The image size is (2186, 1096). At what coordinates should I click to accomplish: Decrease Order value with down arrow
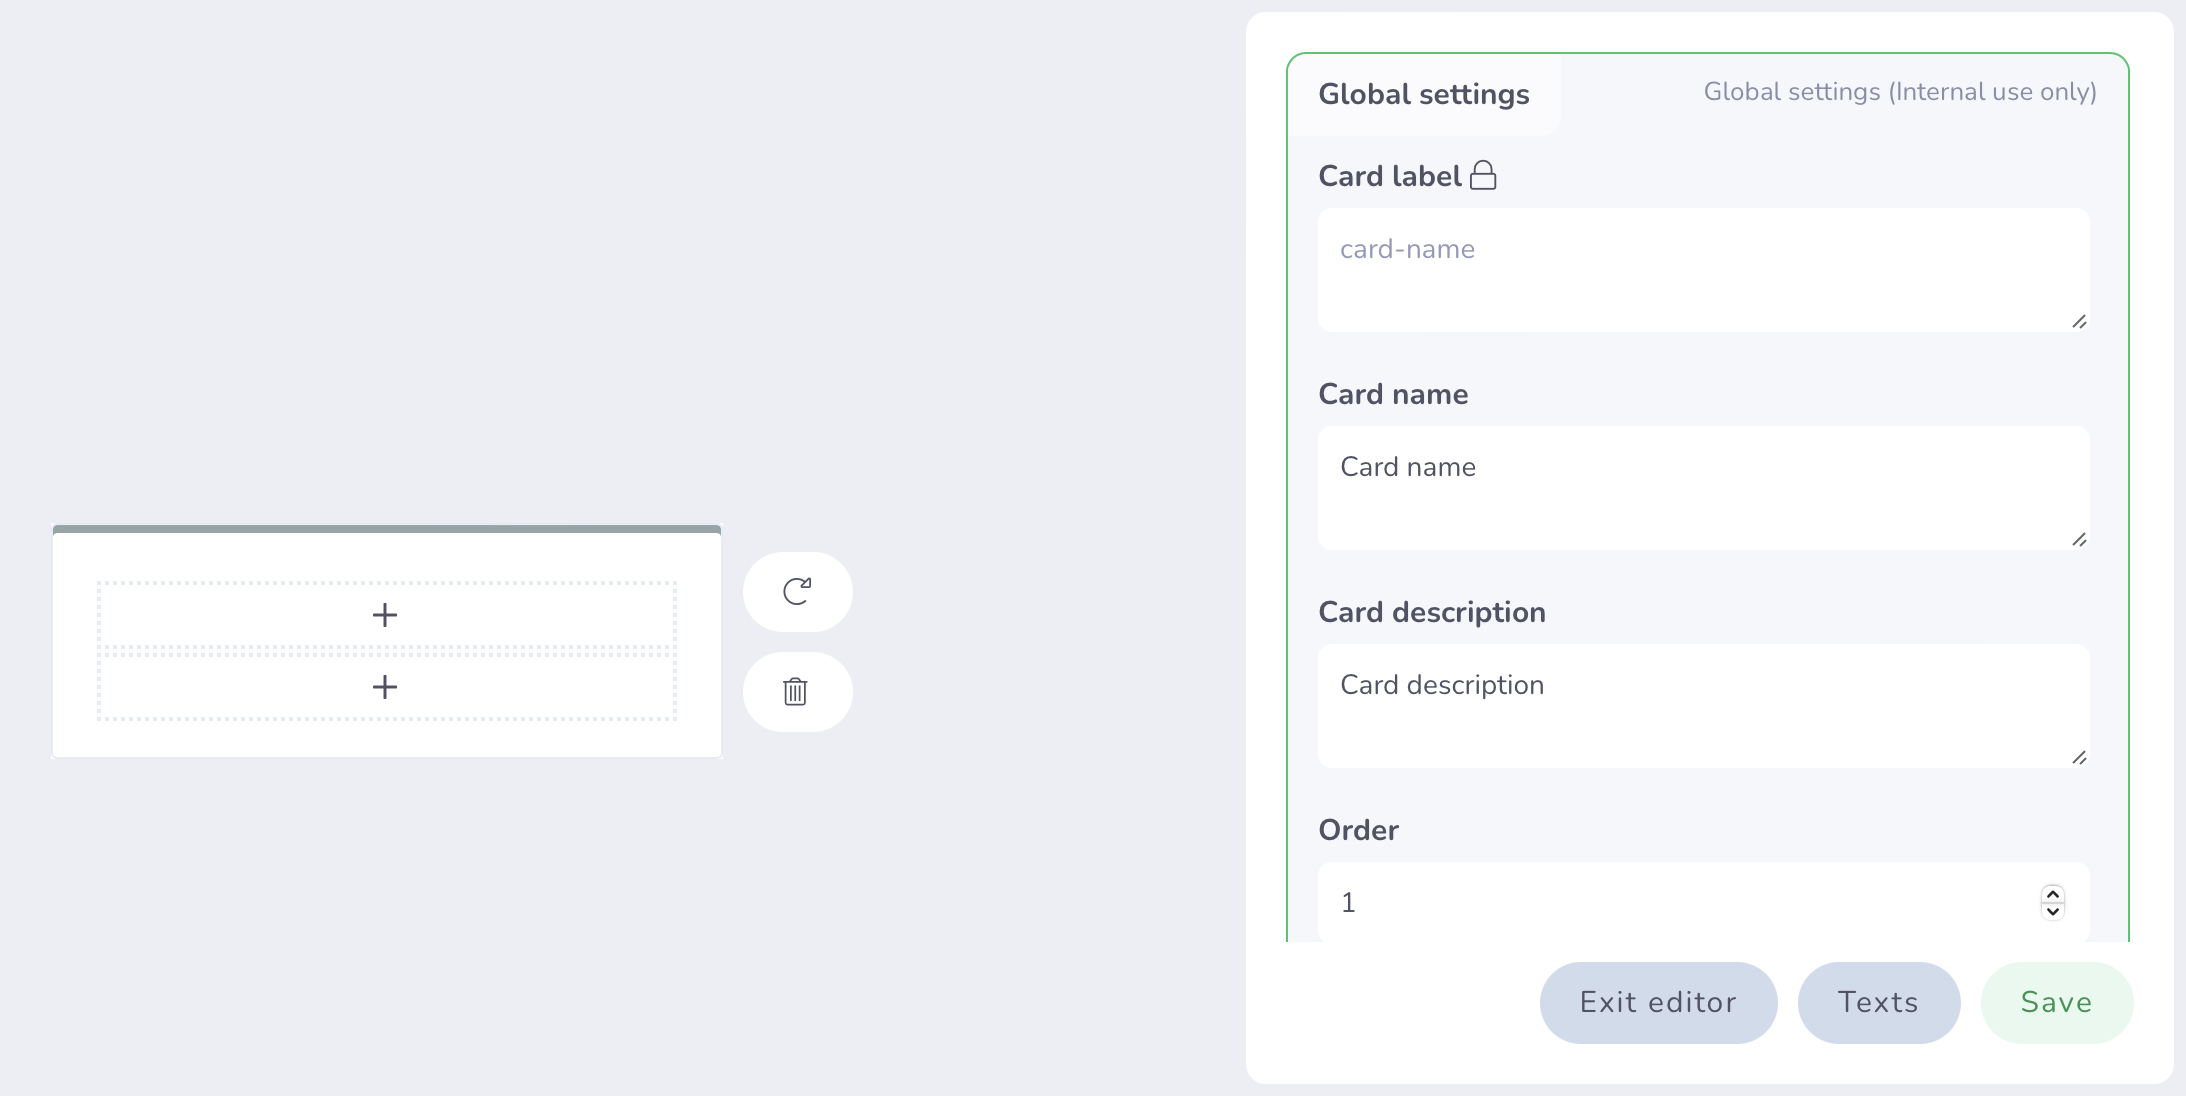pos(2053,911)
